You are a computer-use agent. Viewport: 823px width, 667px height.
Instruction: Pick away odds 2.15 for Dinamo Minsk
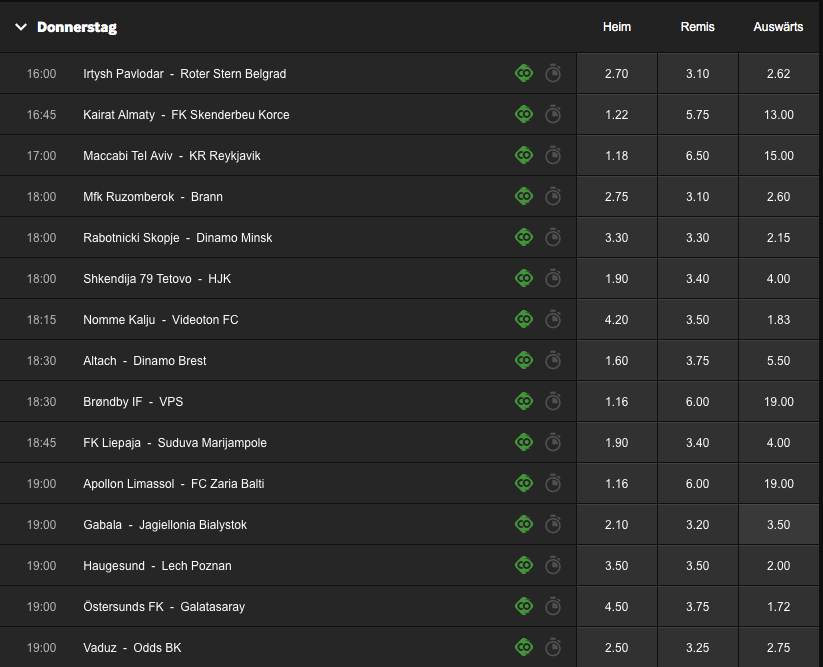click(x=779, y=237)
